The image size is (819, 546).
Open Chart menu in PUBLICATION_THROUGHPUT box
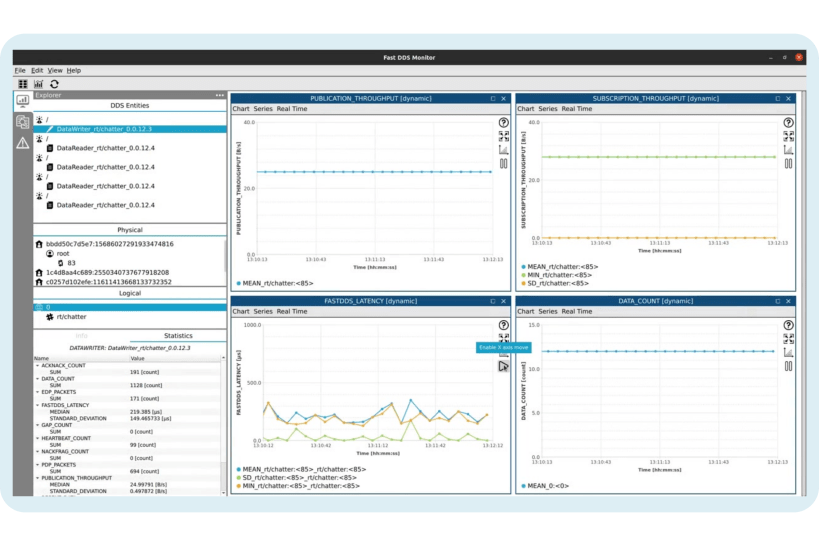(x=241, y=109)
